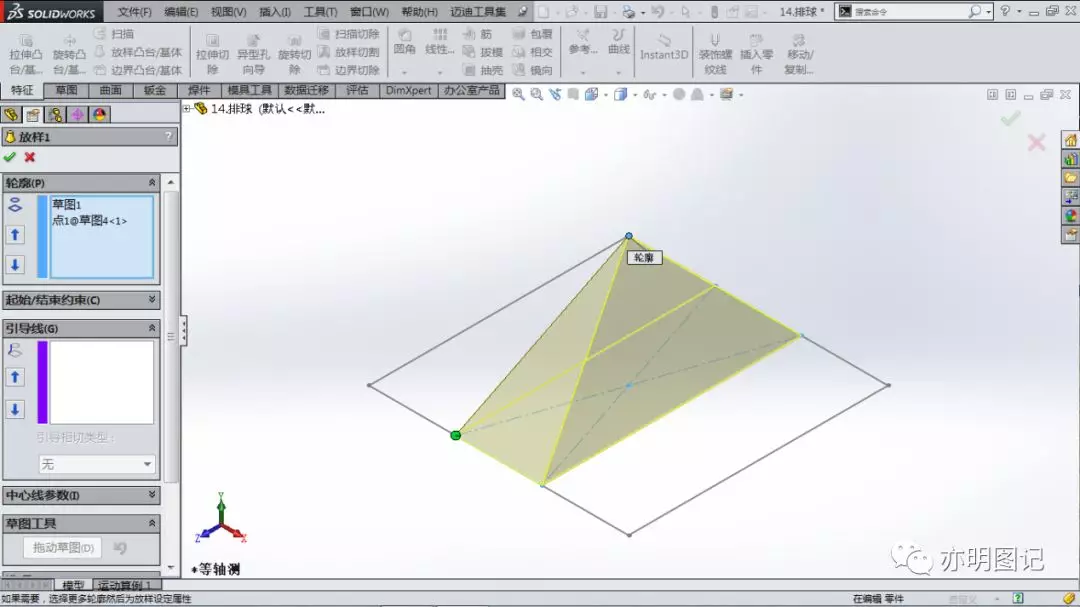
Task: Click the 抽壳 shell tool
Action: pos(482,70)
